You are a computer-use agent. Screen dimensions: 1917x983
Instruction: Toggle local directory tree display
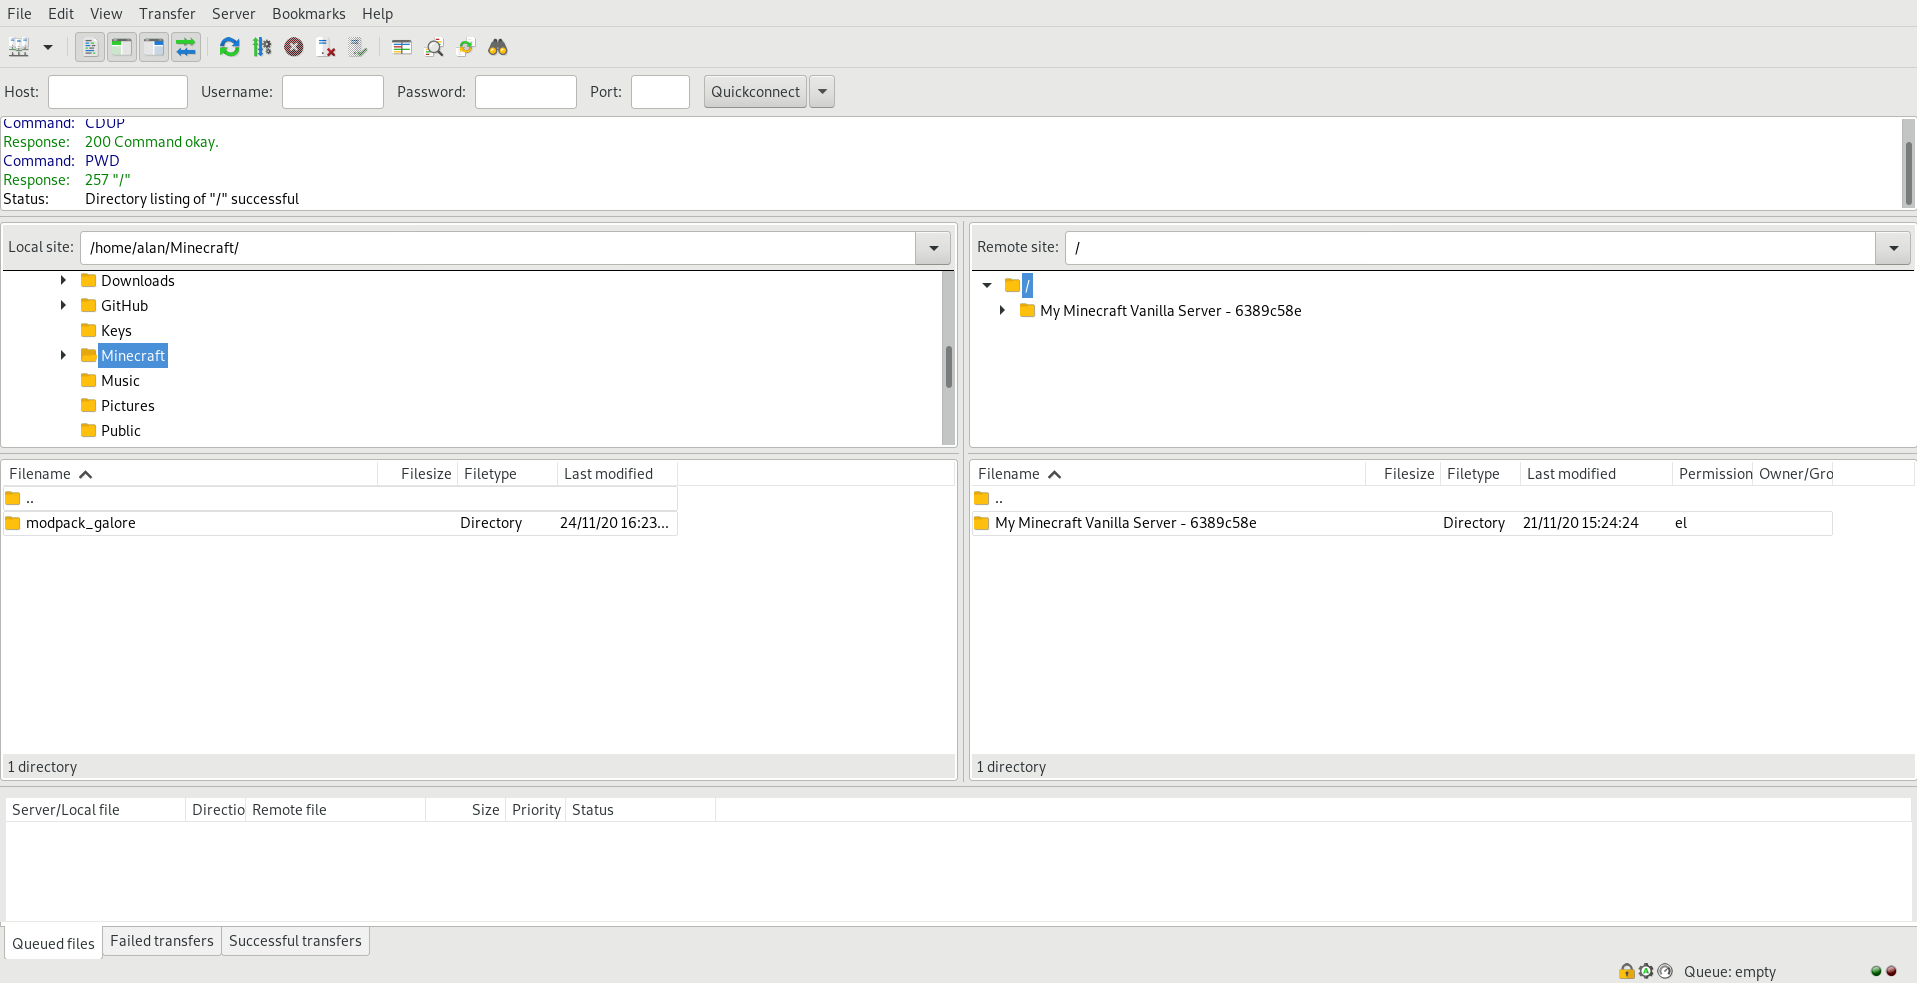pyautogui.click(x=122, y=47)
